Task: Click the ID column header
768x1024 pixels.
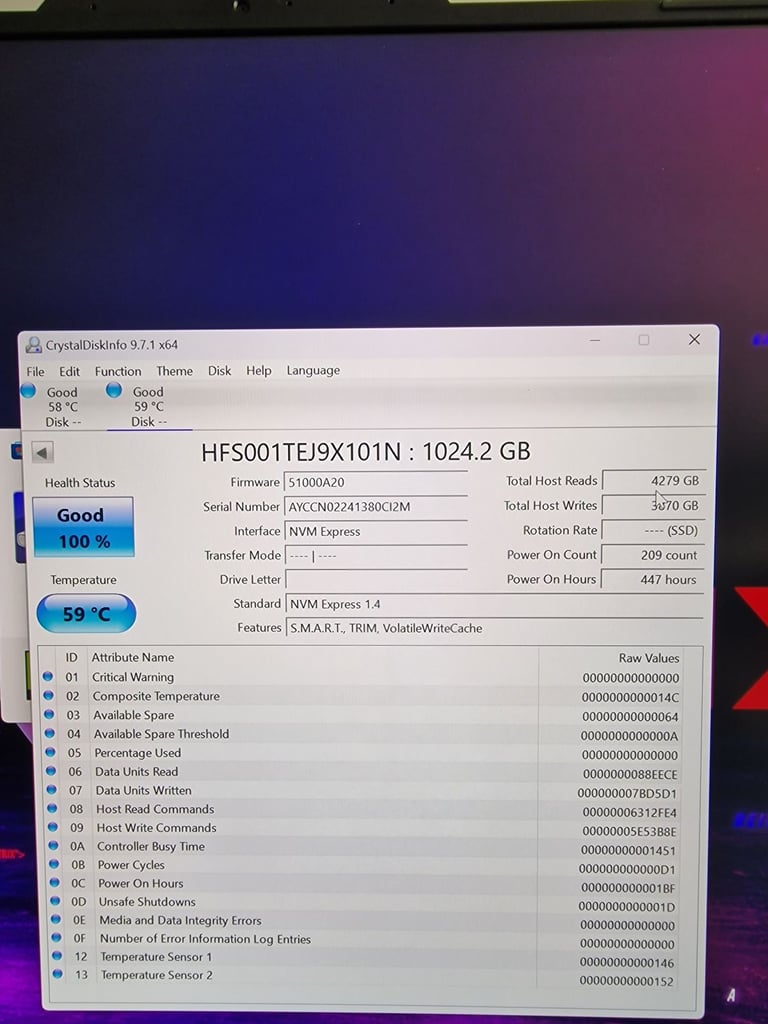Action: pos(71,658)
